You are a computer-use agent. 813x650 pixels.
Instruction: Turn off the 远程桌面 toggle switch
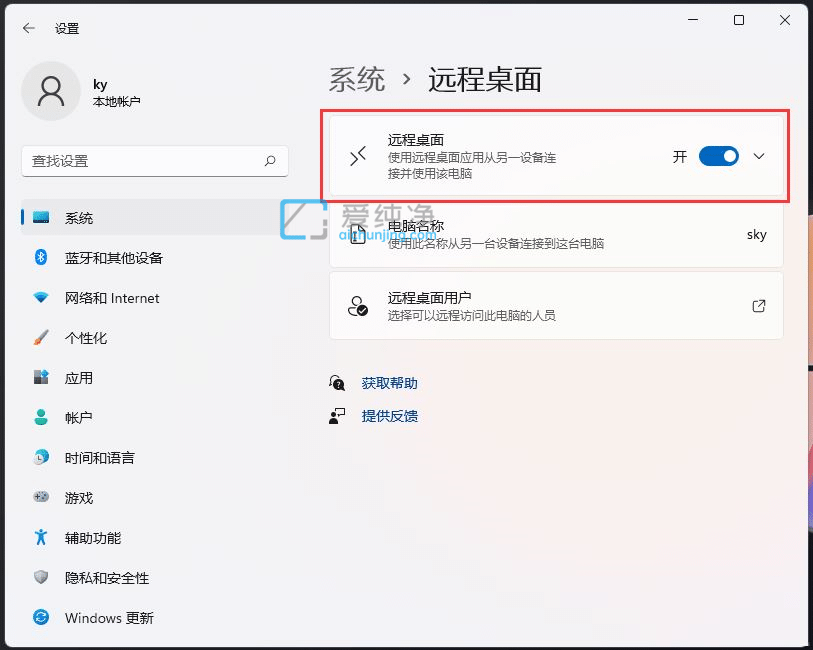(x=719, y=156)
